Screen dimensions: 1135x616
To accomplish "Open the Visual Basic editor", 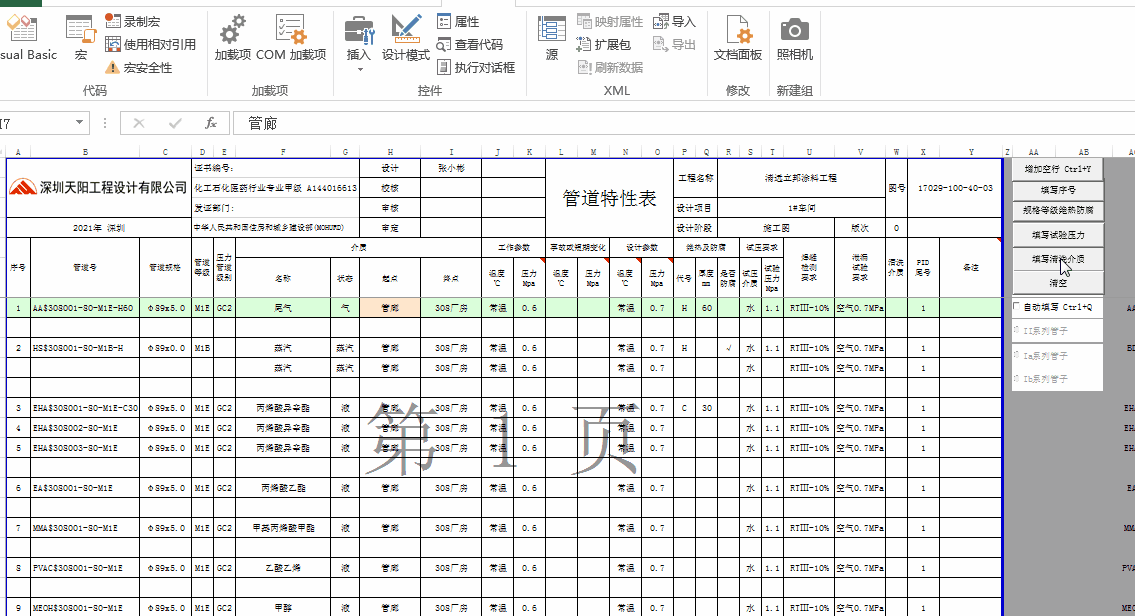I will pyautogui.click(x=26, y=38).
